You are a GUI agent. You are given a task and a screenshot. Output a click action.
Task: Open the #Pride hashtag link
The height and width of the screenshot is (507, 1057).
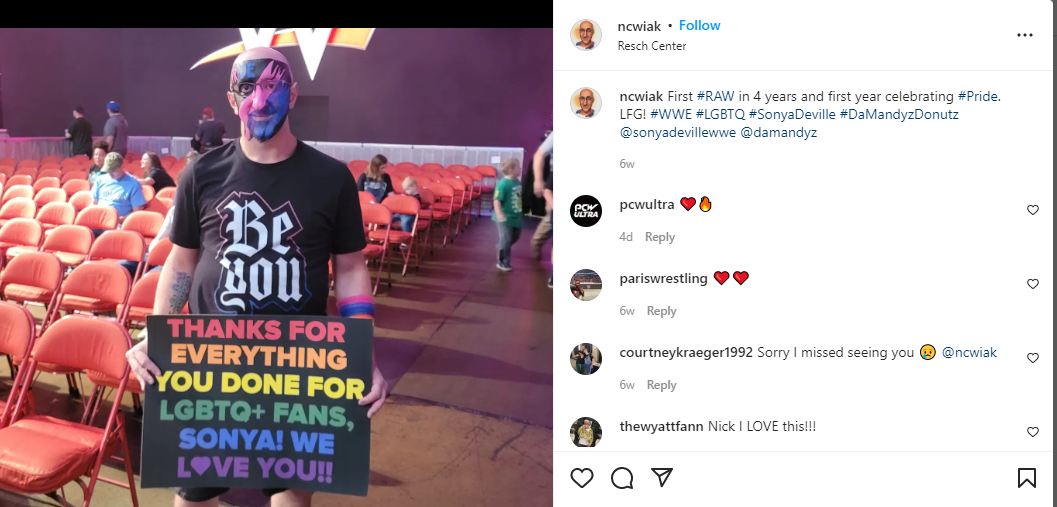977,96
